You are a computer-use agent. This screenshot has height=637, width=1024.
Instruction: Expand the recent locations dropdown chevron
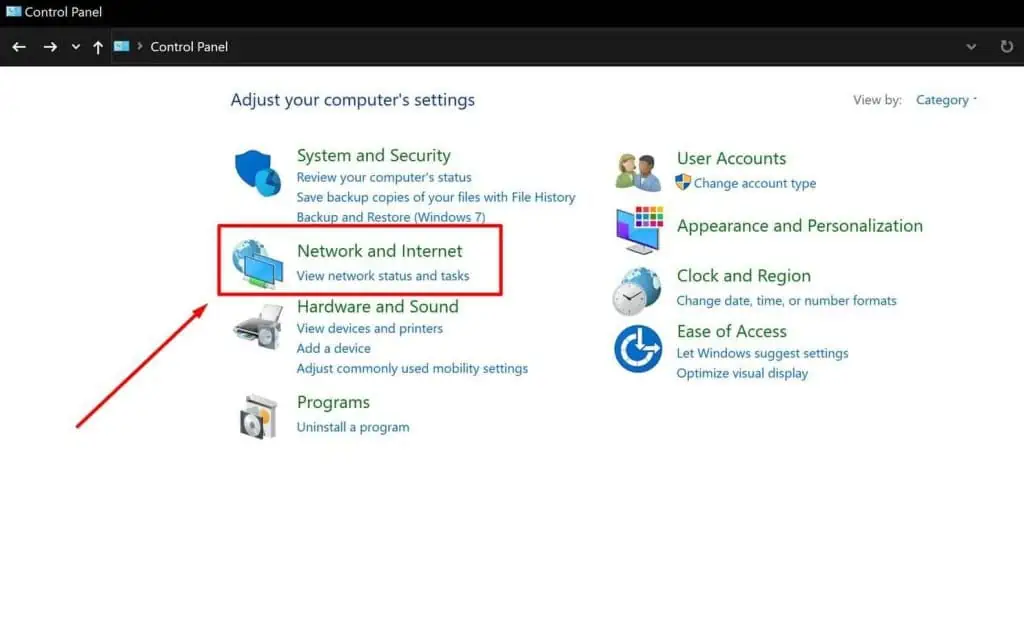(x=76, y=47)
